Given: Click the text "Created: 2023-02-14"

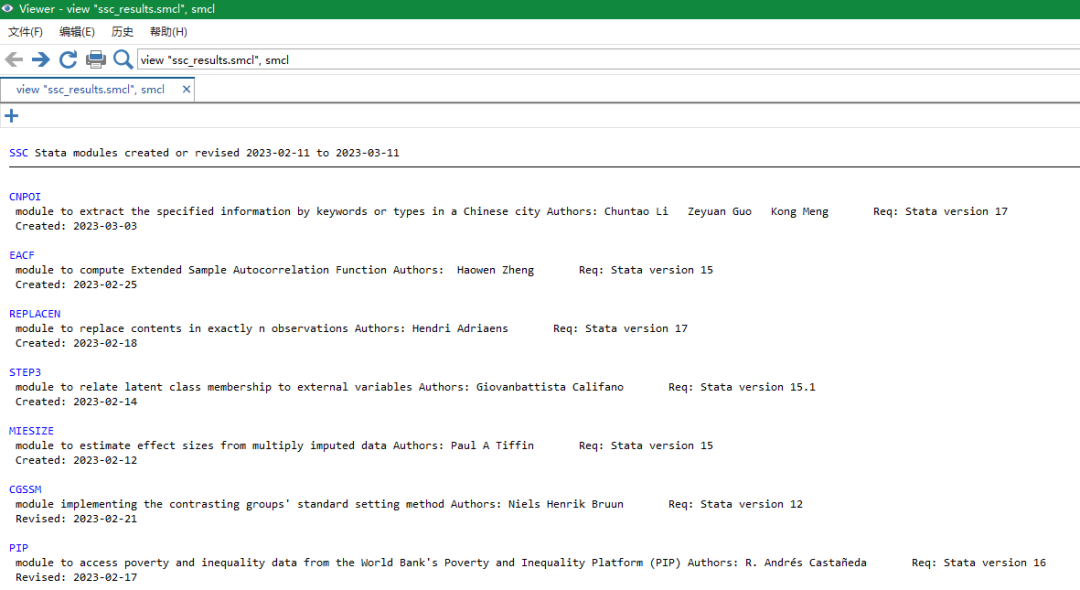Looking at the screenshot, I should 76,401.
